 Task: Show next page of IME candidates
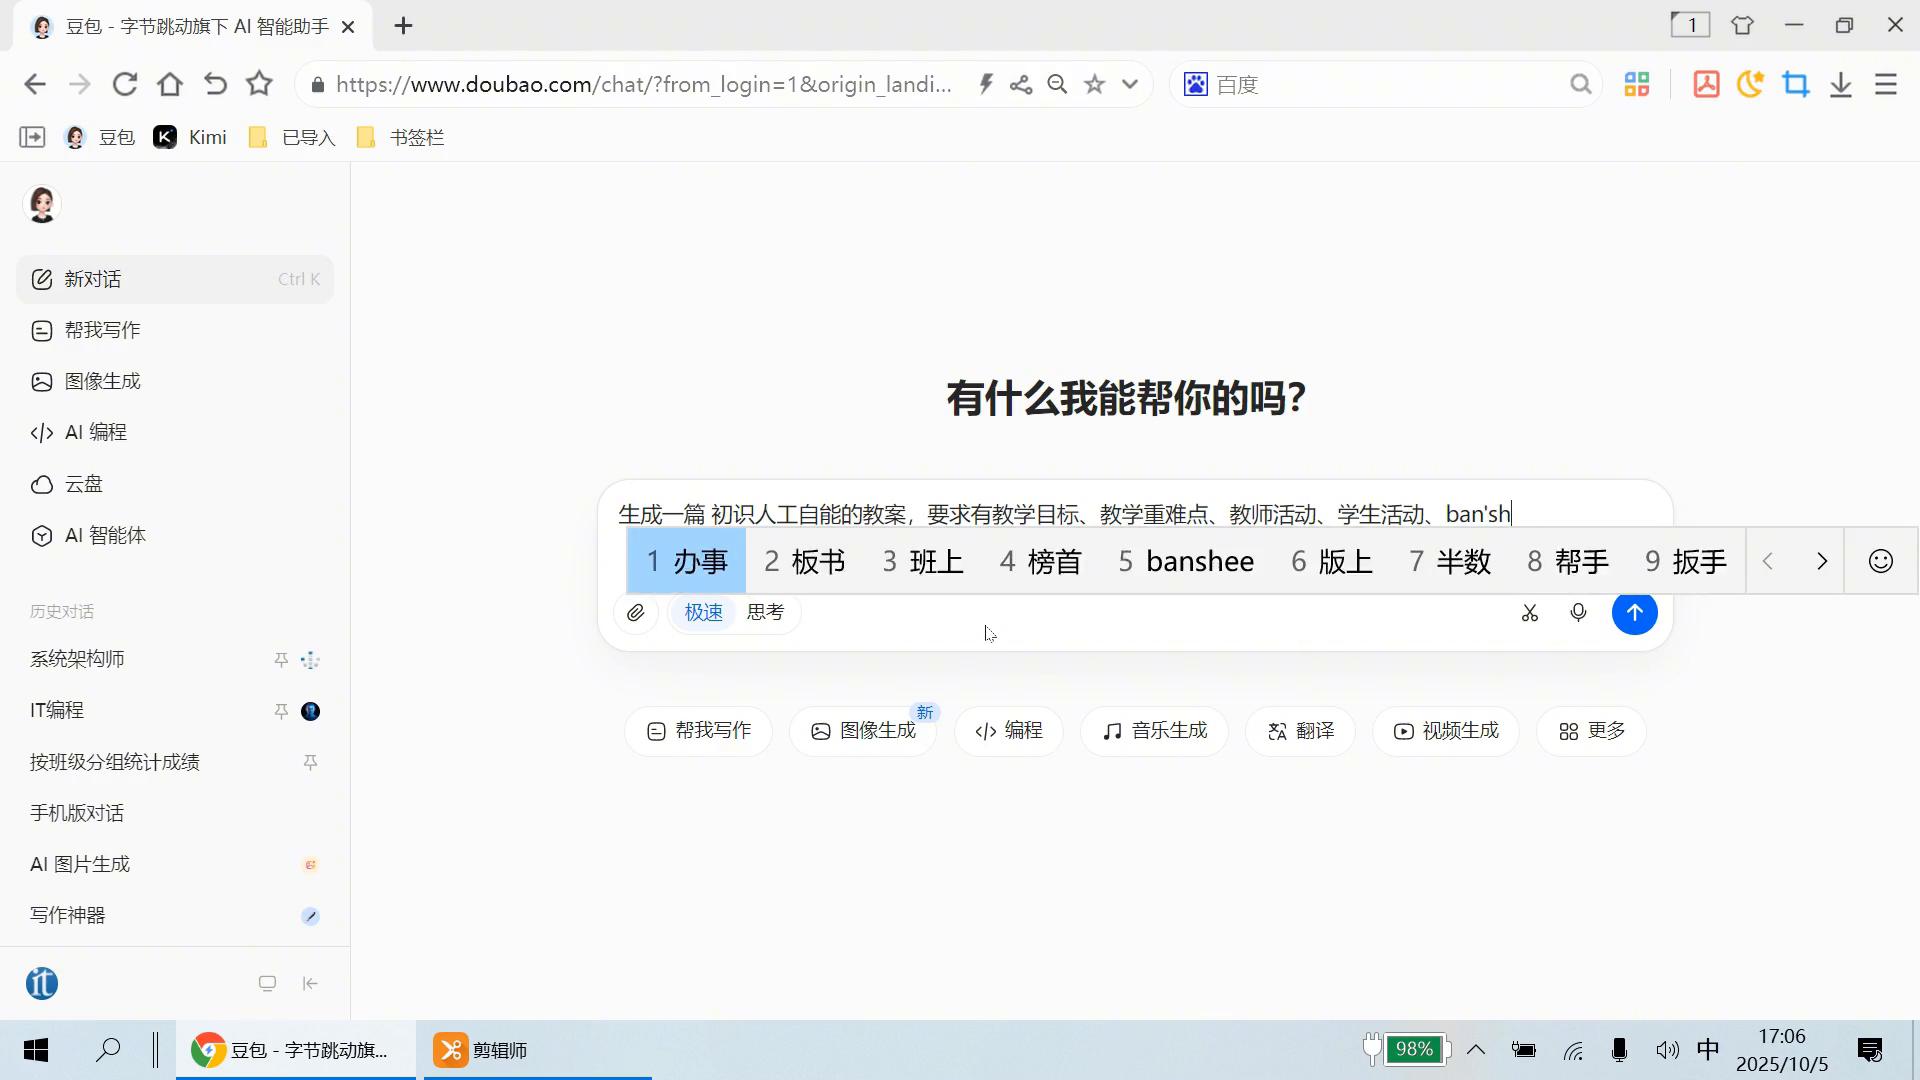click(x=1821, y=561)
